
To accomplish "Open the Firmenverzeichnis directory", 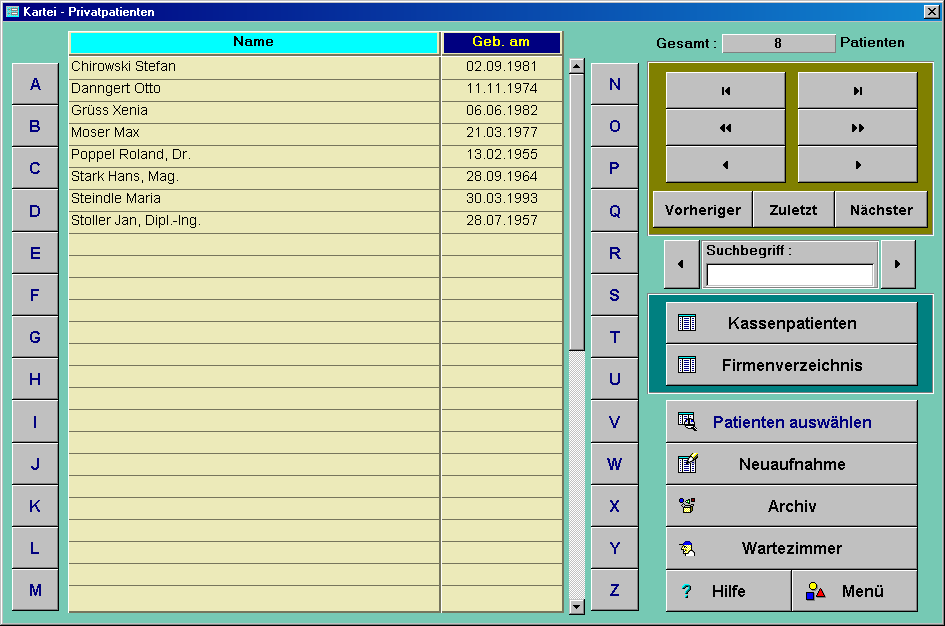I will (791, 365).
